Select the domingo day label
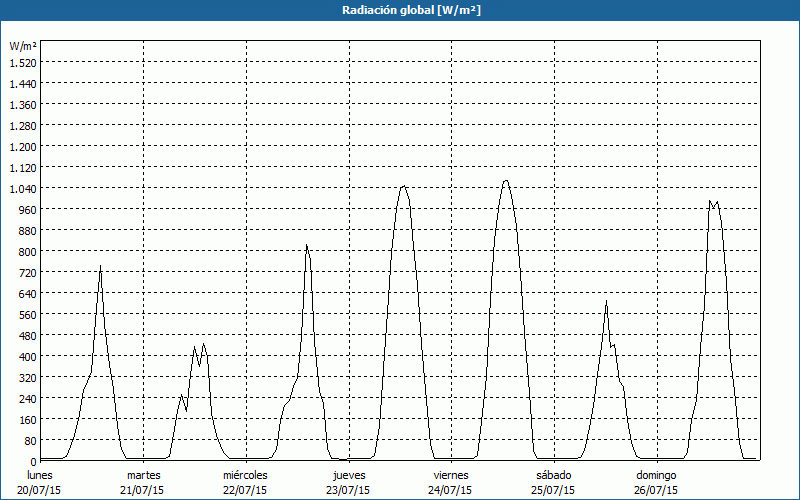Screen dimensions: 800x500 656,474
